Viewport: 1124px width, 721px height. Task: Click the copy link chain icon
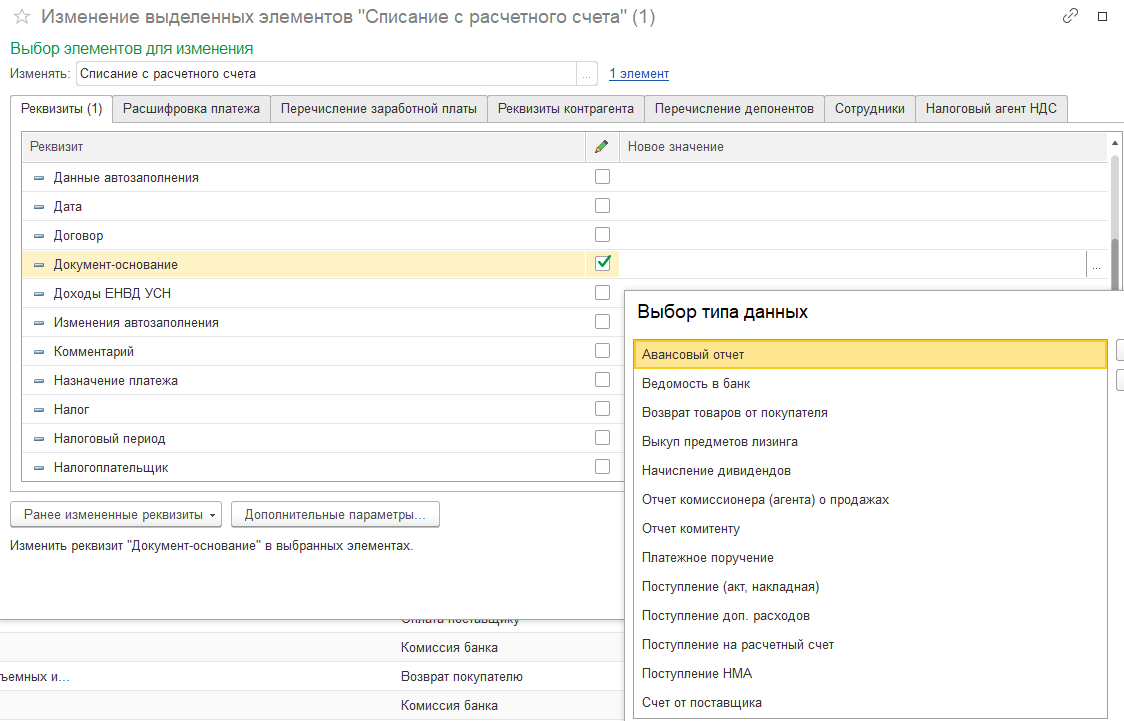coord(1070,17)
